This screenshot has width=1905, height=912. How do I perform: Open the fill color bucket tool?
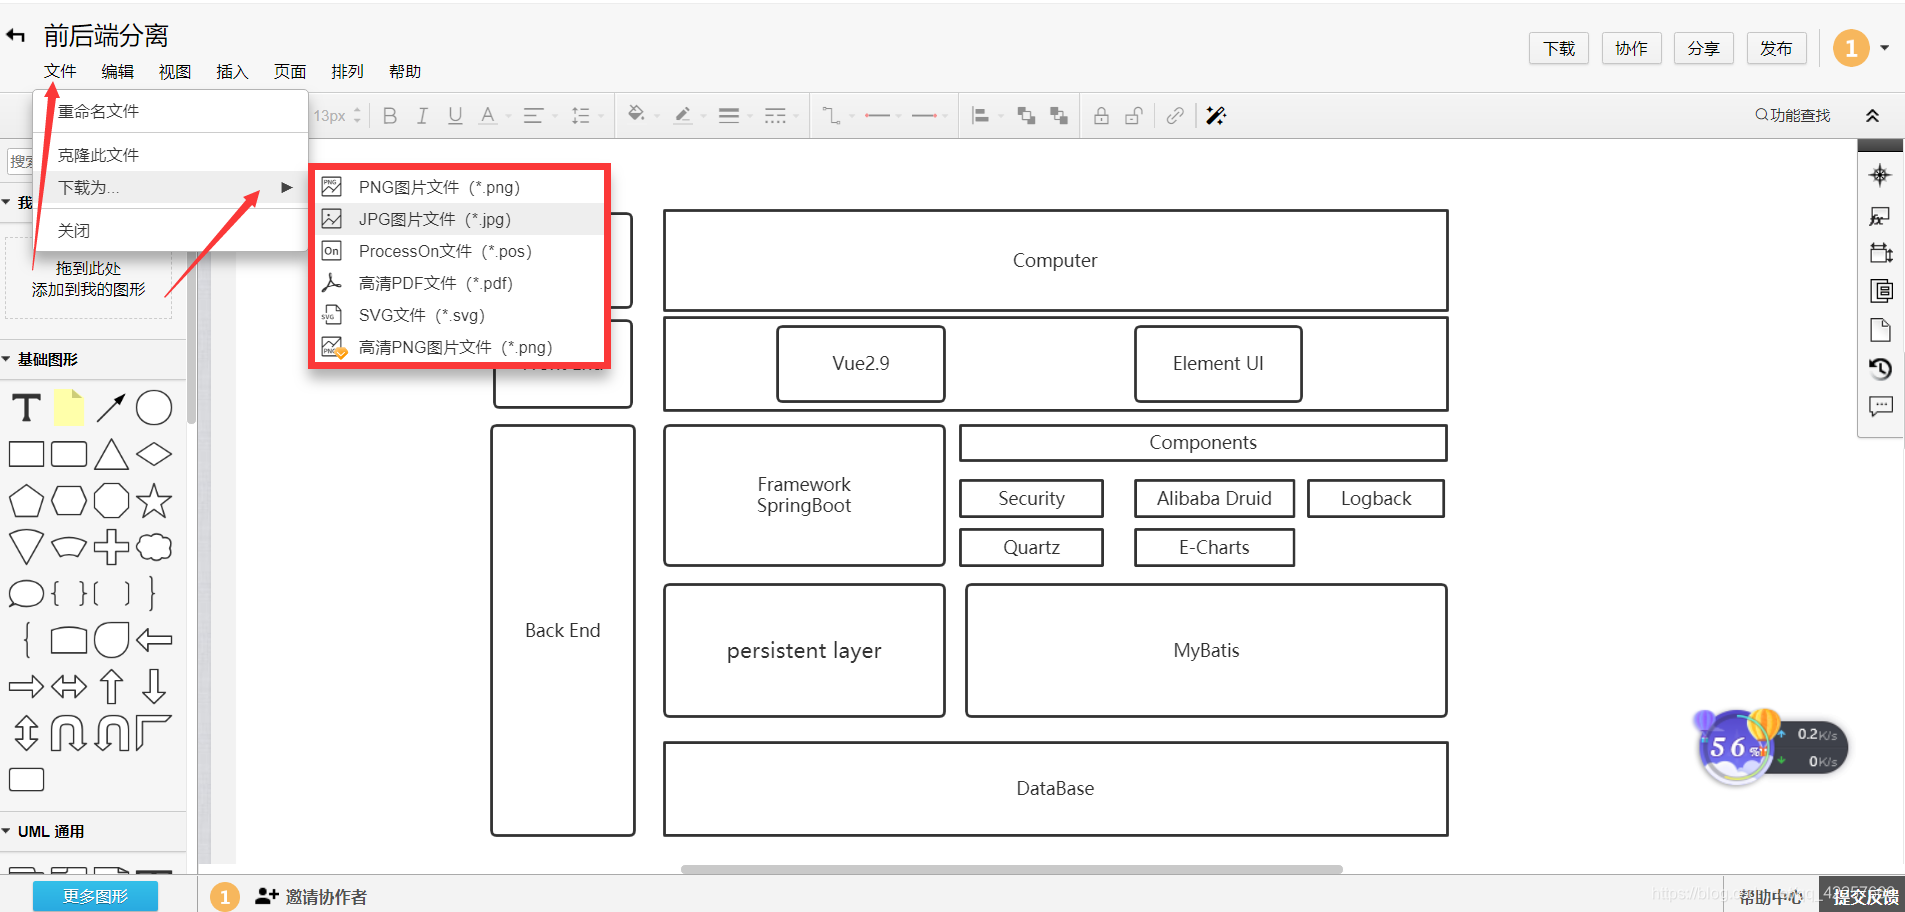tap(636, 115)
